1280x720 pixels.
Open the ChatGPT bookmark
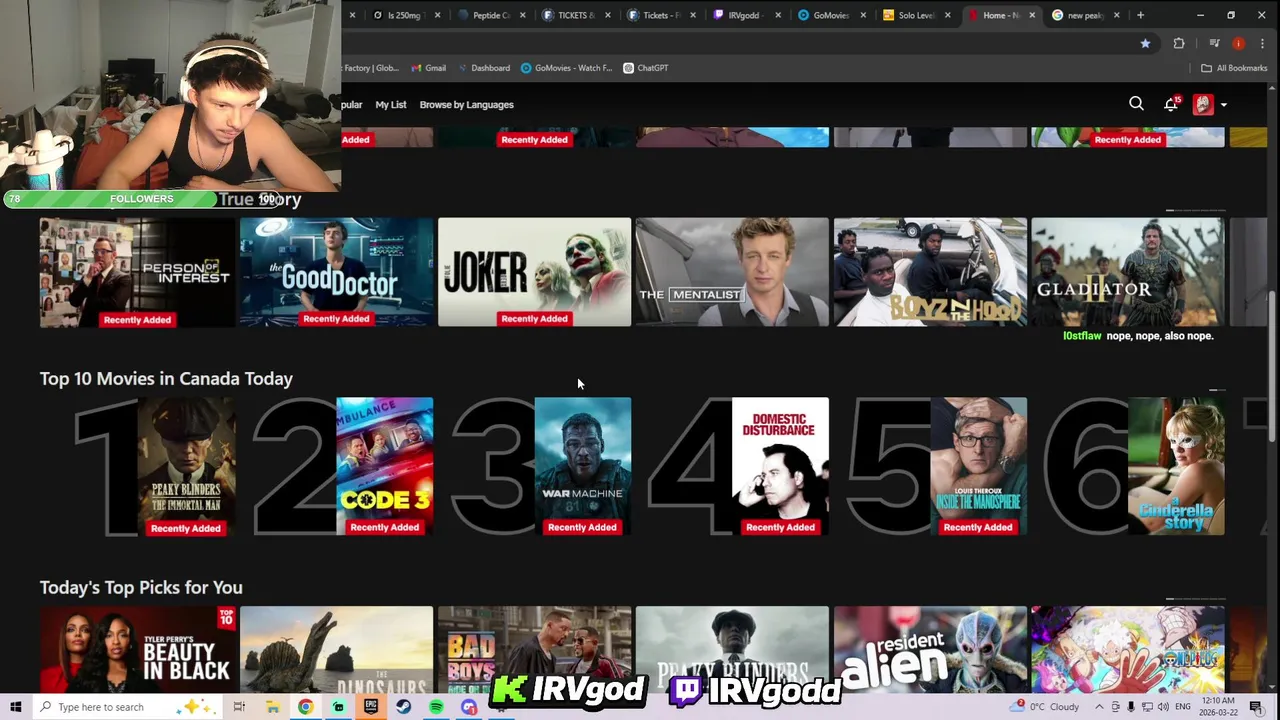click(x=646, y=68)
